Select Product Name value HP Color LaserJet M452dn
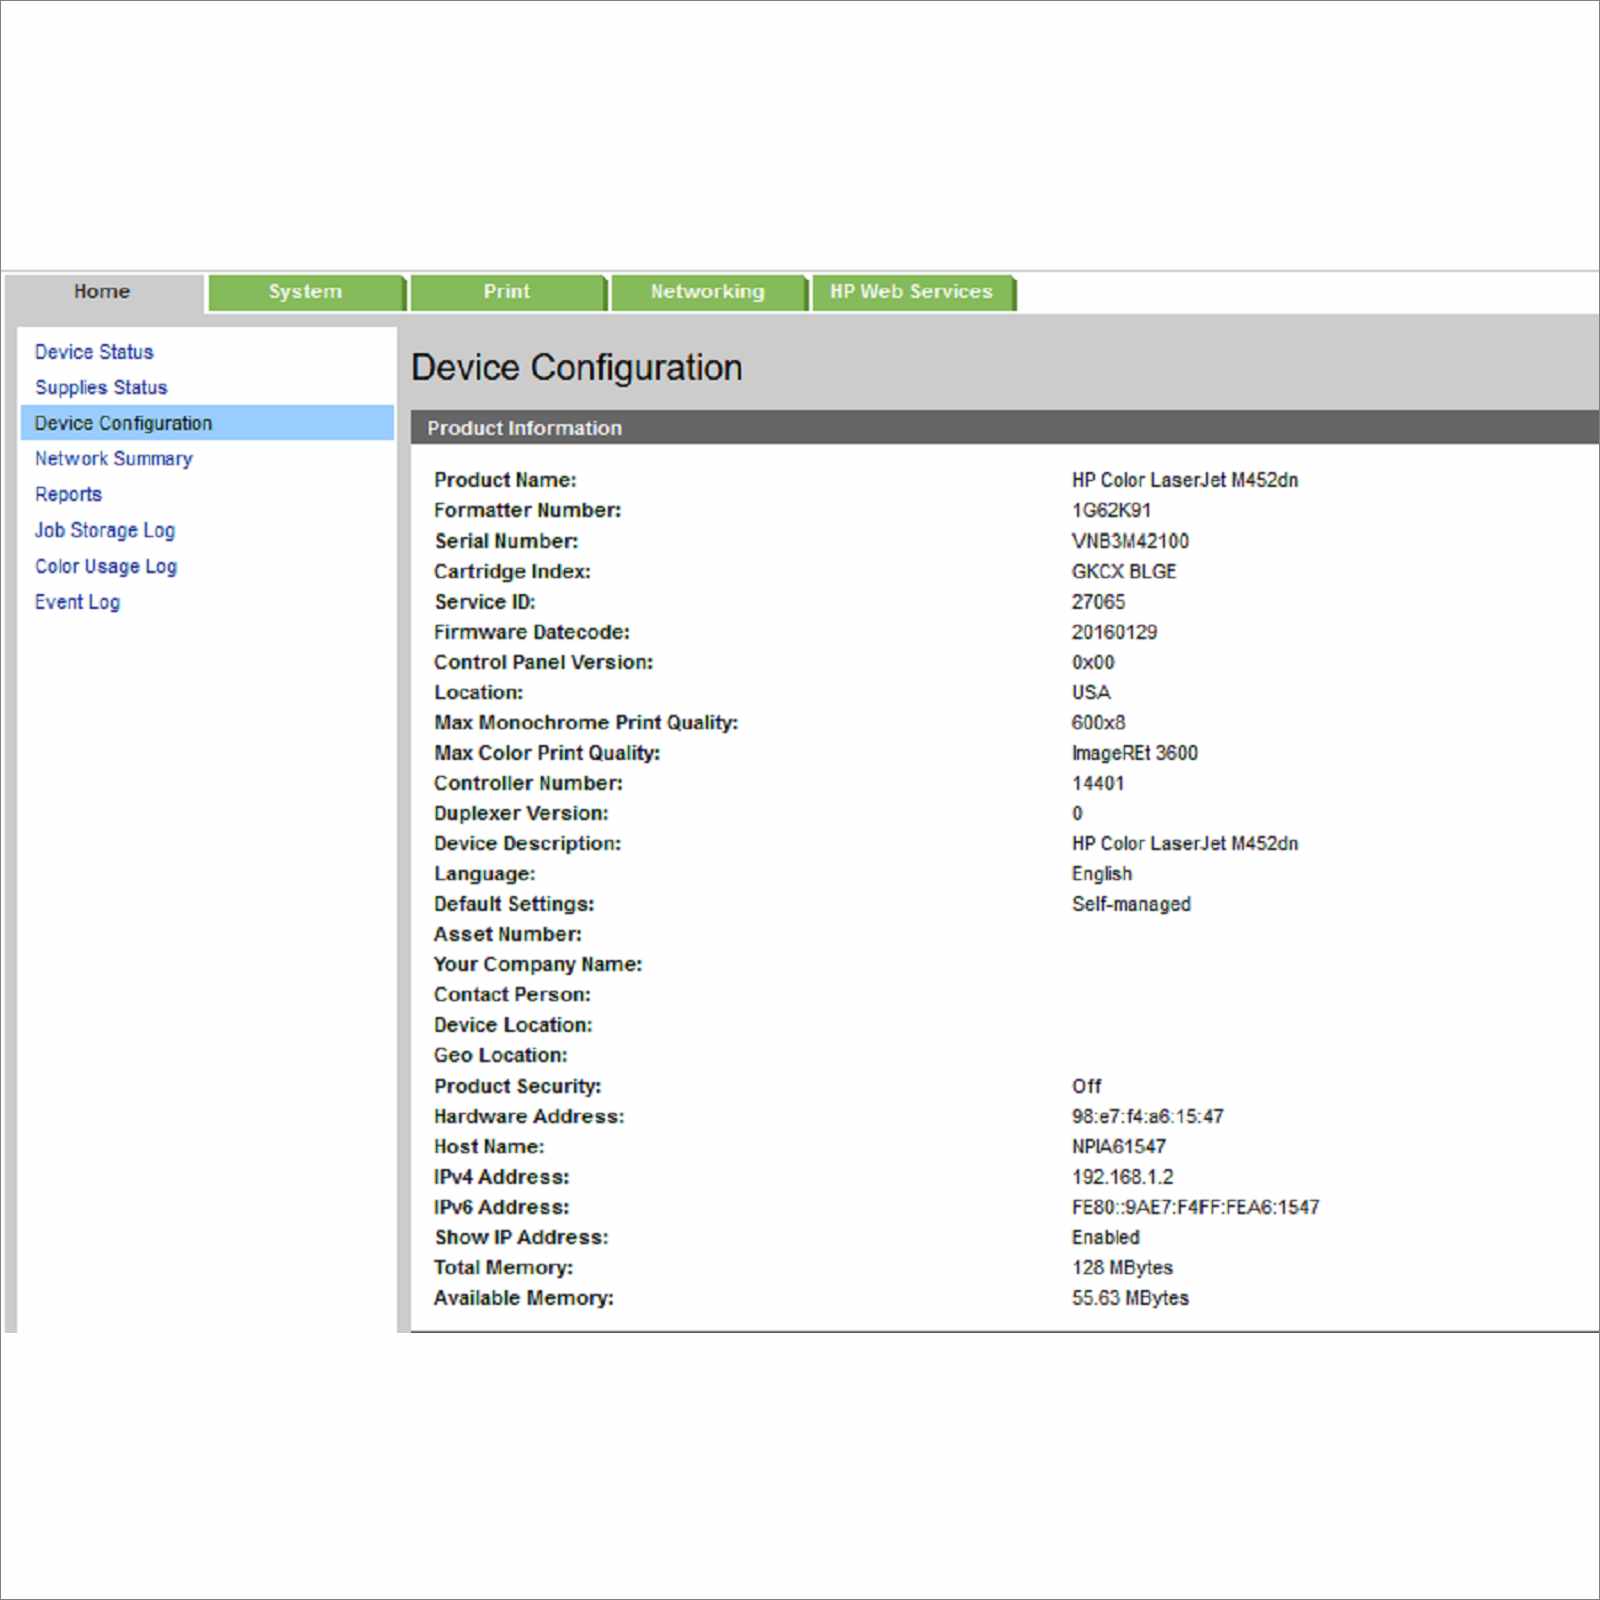The image size is (1600, 1600). coord(1185,480)
